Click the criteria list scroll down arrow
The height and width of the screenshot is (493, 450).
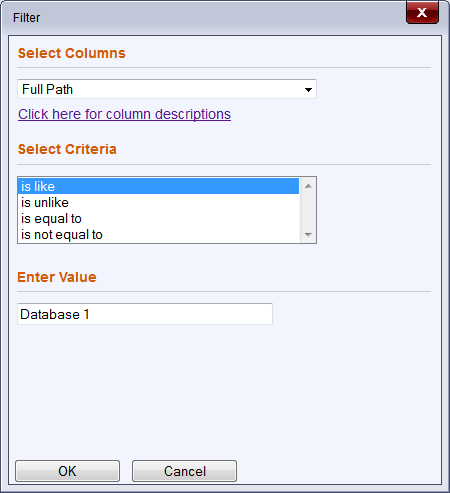(308, 235)
